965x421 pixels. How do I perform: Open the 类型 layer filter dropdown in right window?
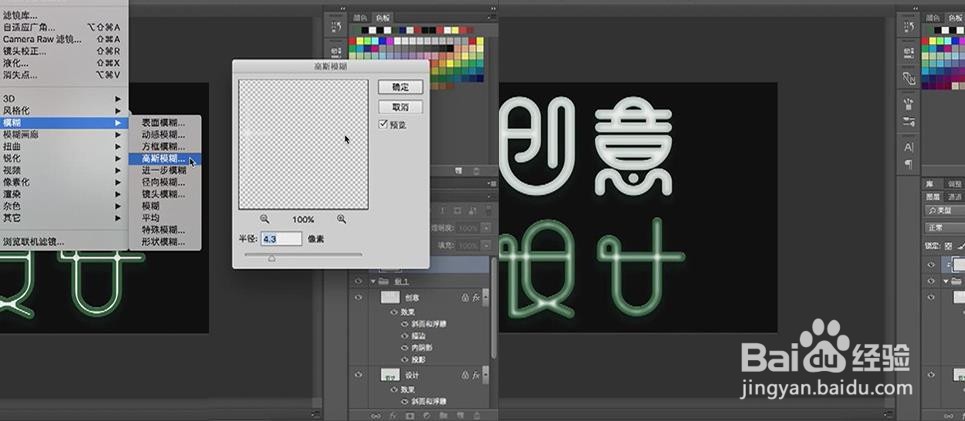click(x=945, y=210)
